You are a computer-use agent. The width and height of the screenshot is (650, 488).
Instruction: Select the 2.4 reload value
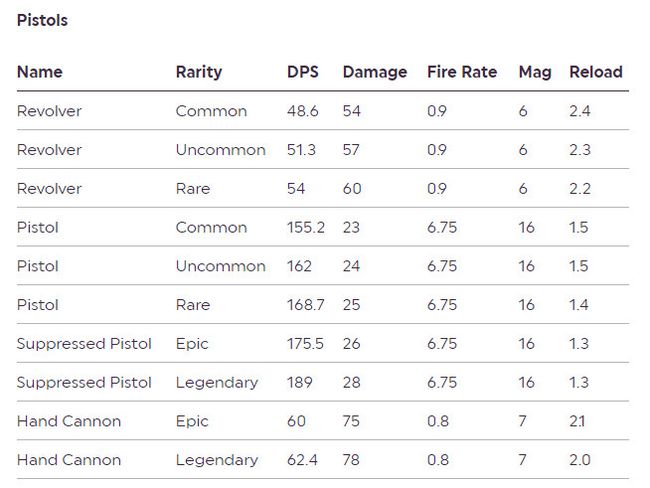coord(580,111)
